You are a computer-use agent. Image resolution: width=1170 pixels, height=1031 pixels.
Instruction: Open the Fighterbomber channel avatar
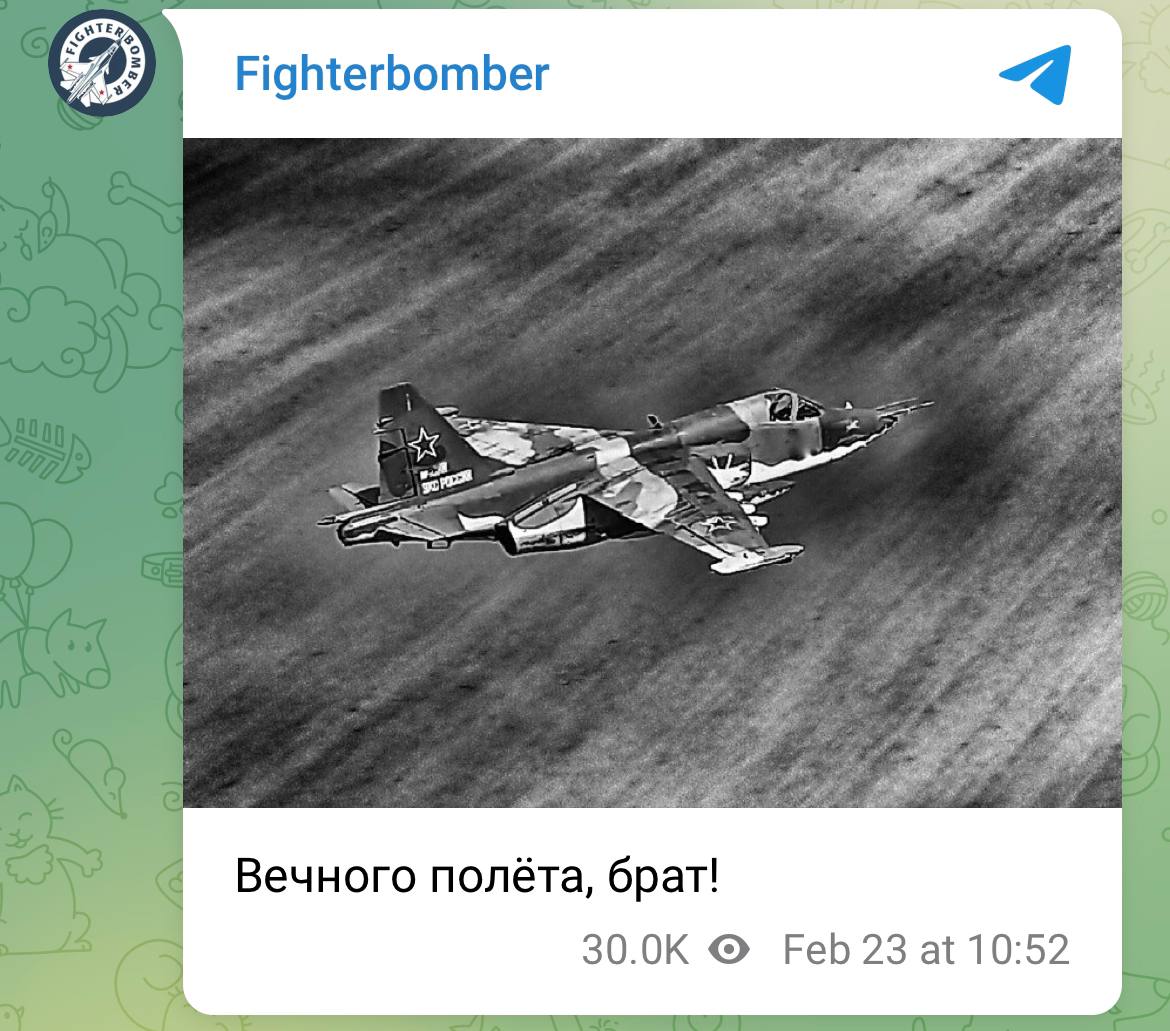(101, 62)
